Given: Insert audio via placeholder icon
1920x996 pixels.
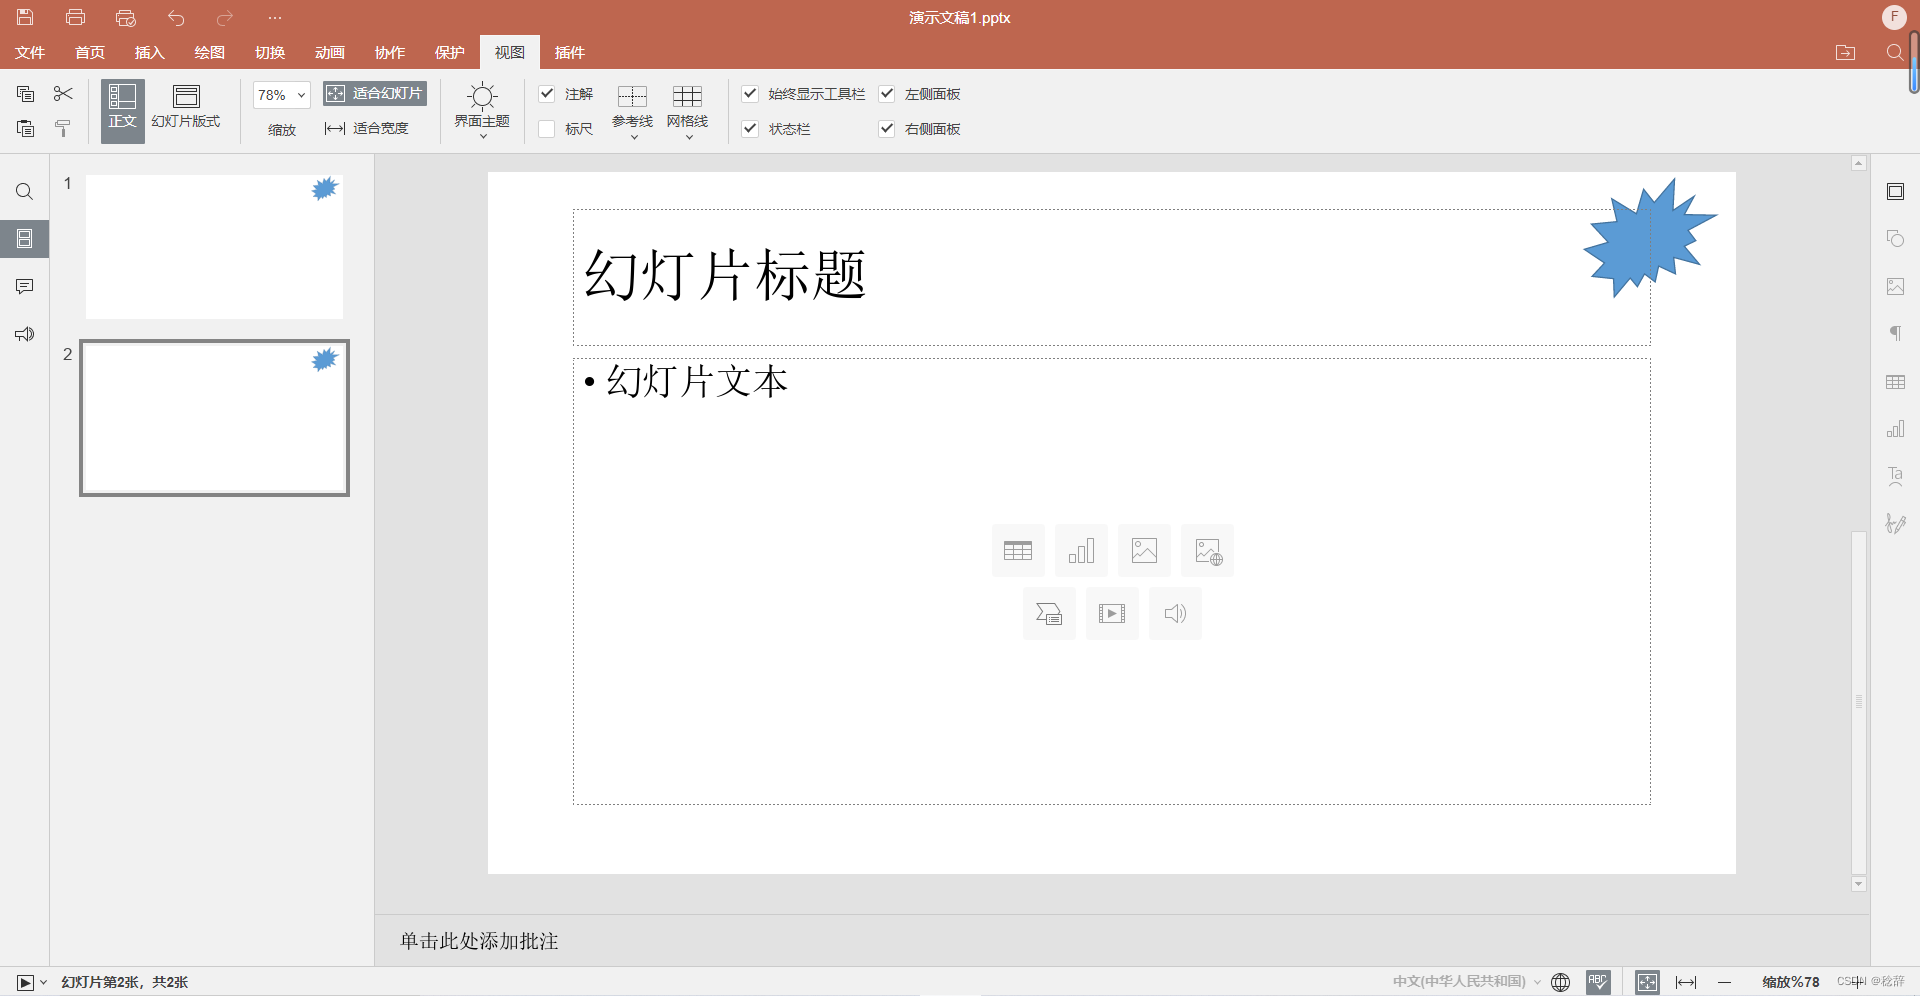Looking at the screenshot, I should click(x=1175, y=614).
